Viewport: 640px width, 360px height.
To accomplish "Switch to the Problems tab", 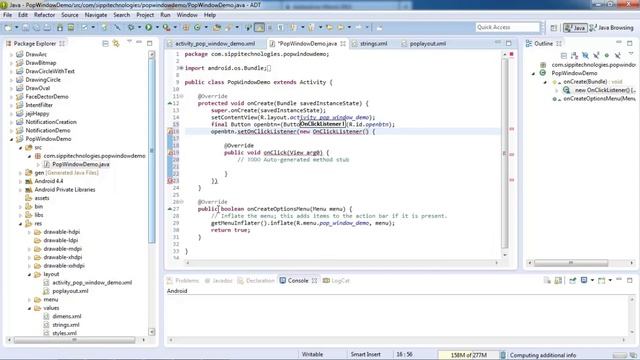I will pos(183,281).
